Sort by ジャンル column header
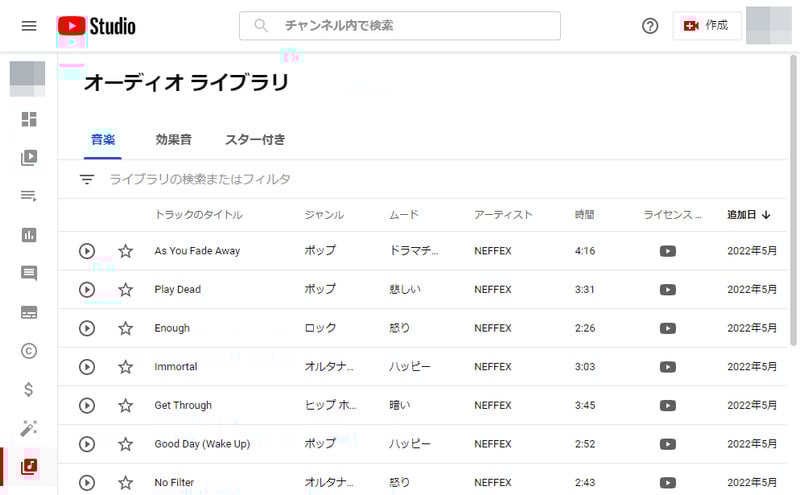The height and width of the screenshot is (495, 800). tap(324, 215)
